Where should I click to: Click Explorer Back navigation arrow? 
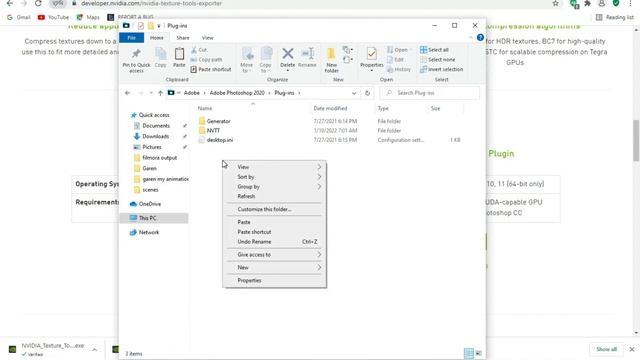click(127, 93)
